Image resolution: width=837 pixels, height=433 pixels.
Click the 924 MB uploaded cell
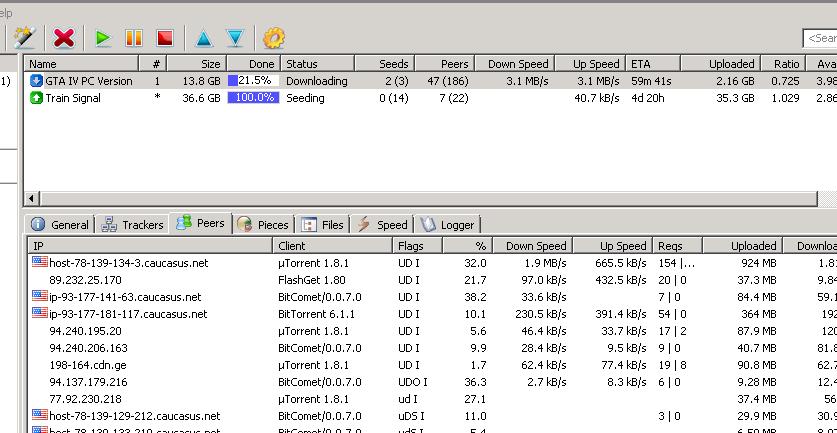(759, 263)
